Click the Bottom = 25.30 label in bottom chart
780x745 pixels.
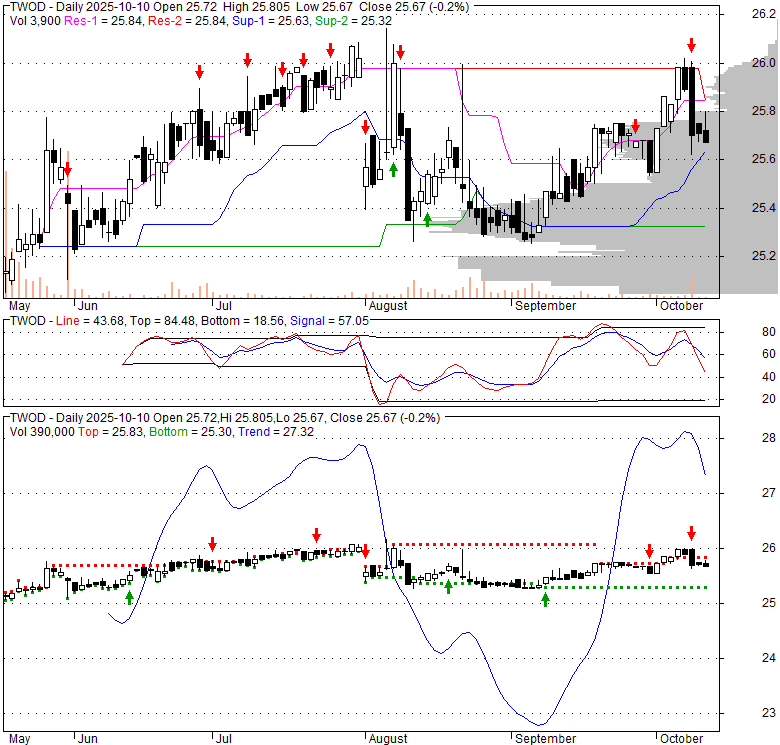(191, 432)
